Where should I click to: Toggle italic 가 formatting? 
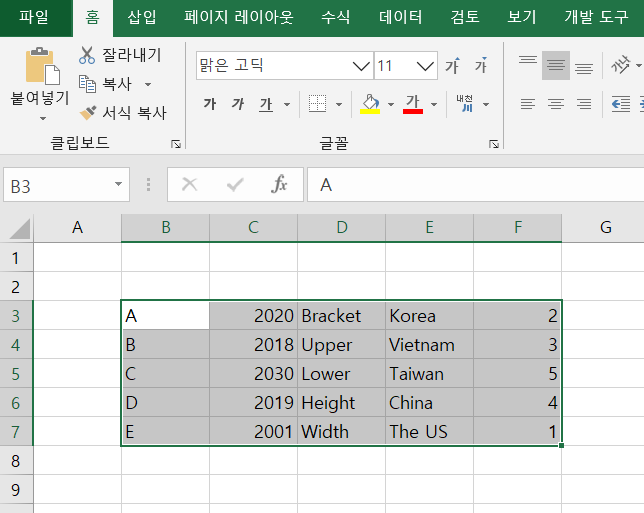[x=238, y=104]
